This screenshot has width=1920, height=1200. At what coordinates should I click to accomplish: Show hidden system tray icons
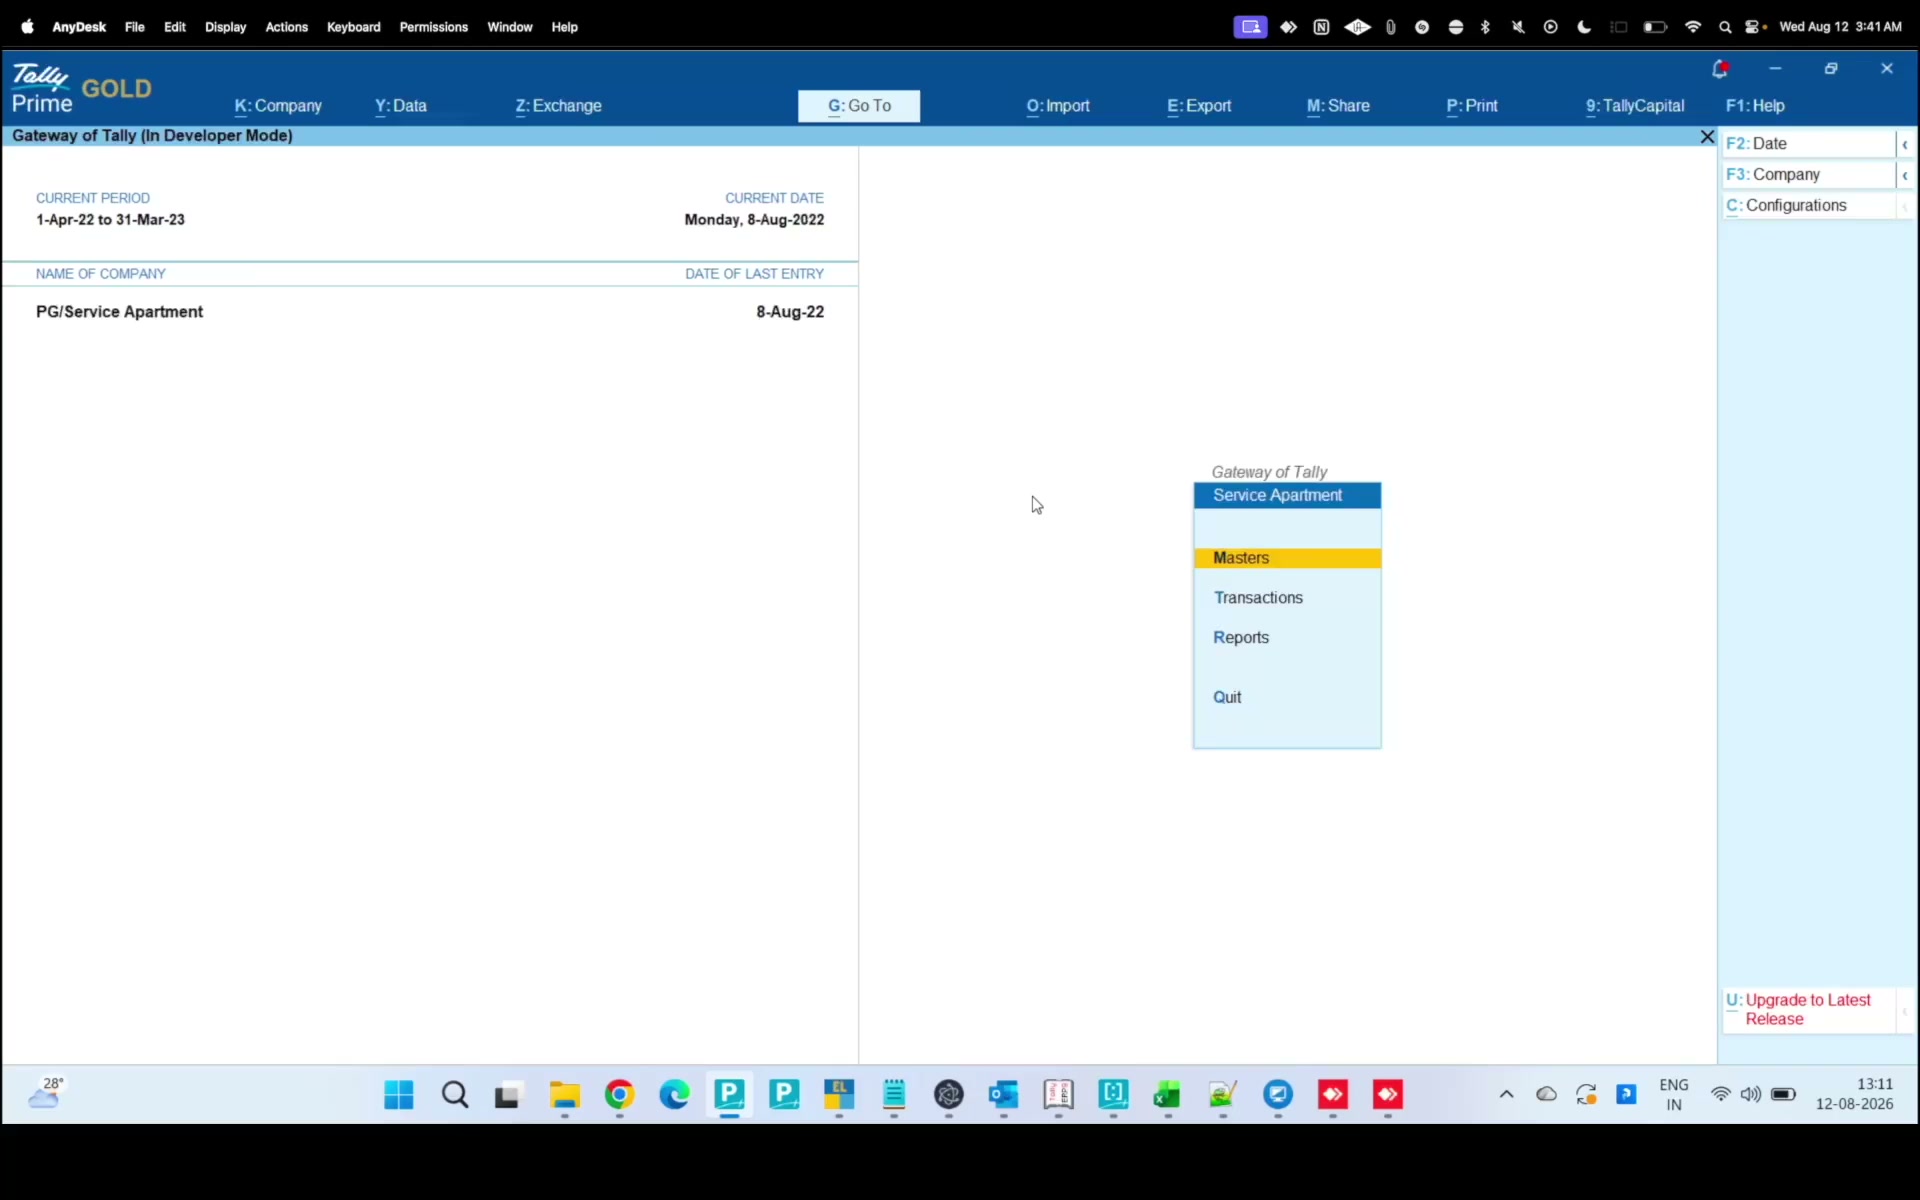1506,1094
